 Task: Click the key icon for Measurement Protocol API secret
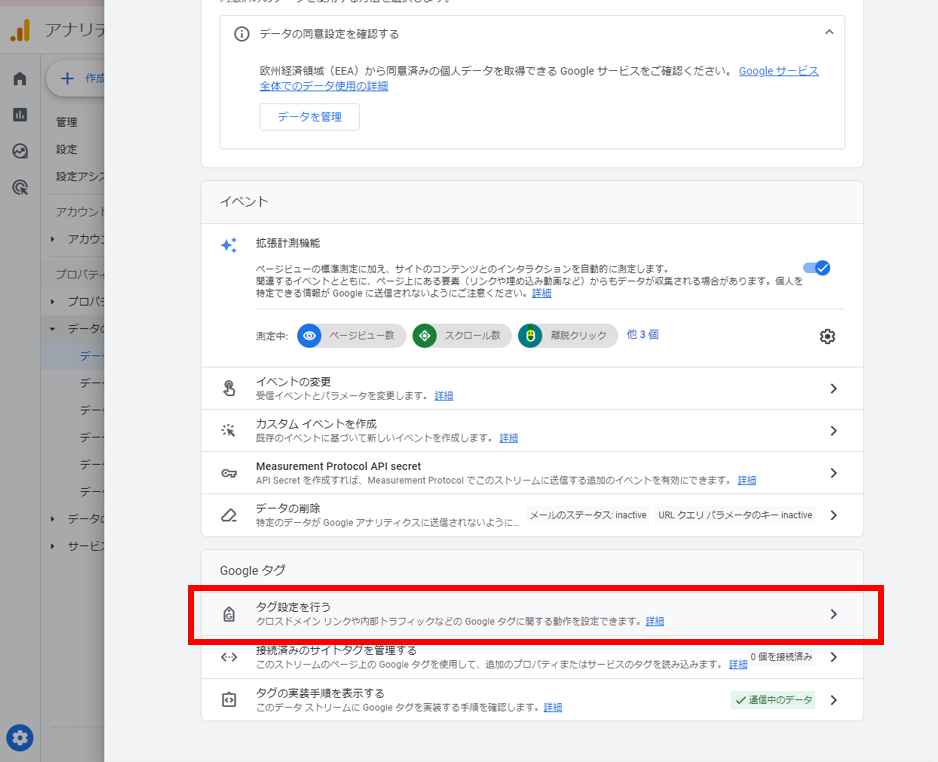click(x=229, y=473)
